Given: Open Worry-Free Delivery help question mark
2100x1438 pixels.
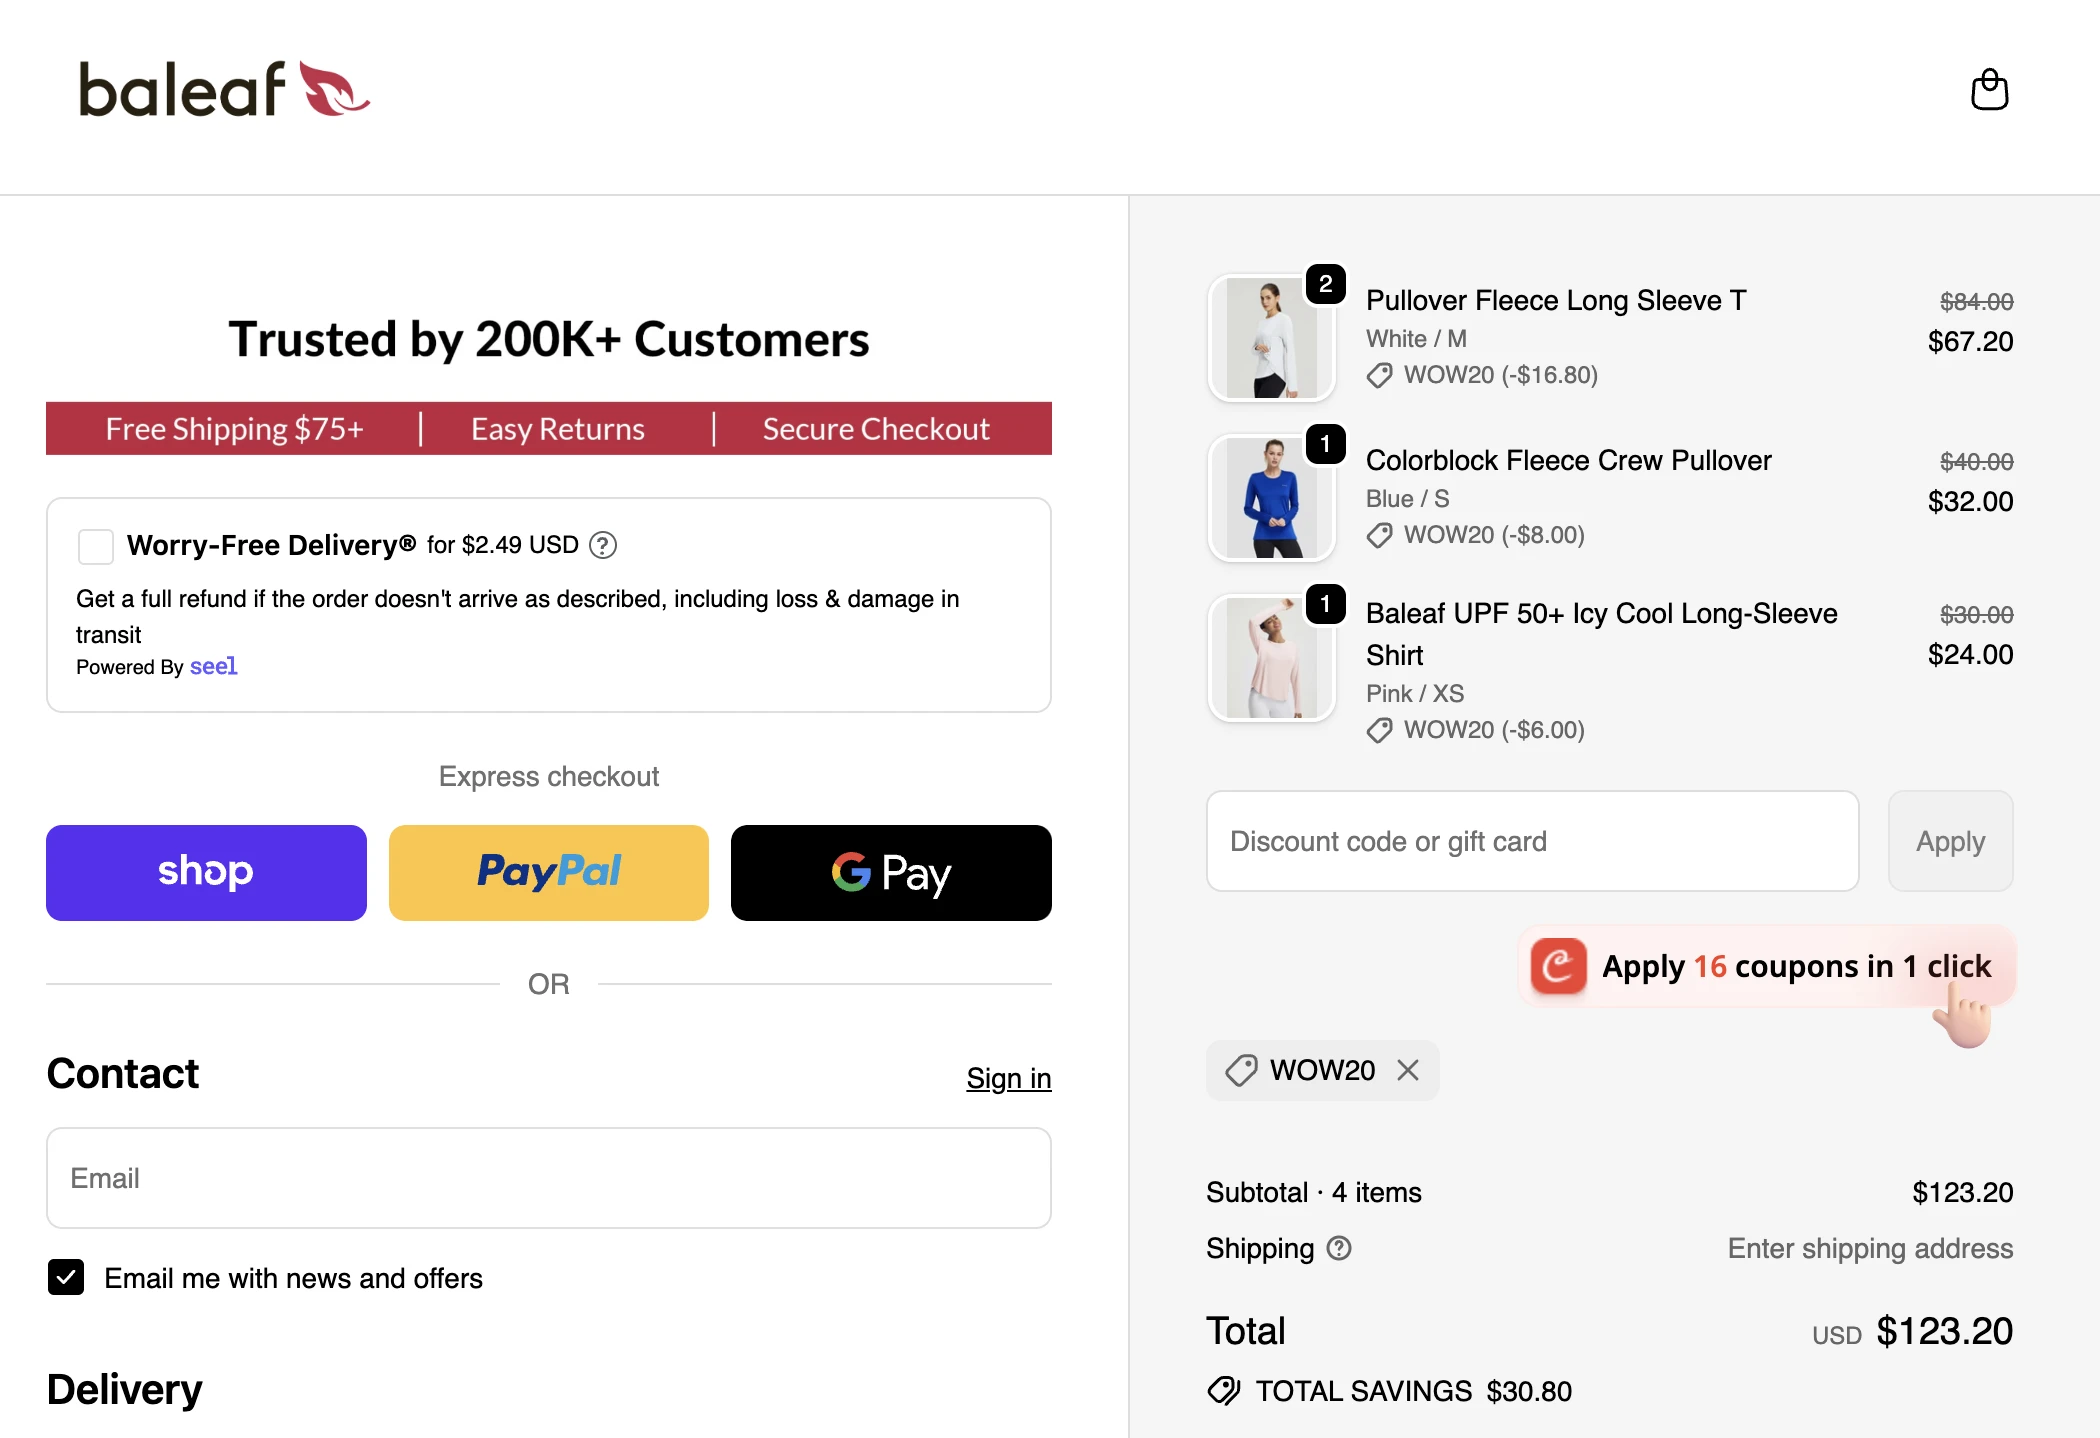Looking at the screenshot, I should (603, 545).
